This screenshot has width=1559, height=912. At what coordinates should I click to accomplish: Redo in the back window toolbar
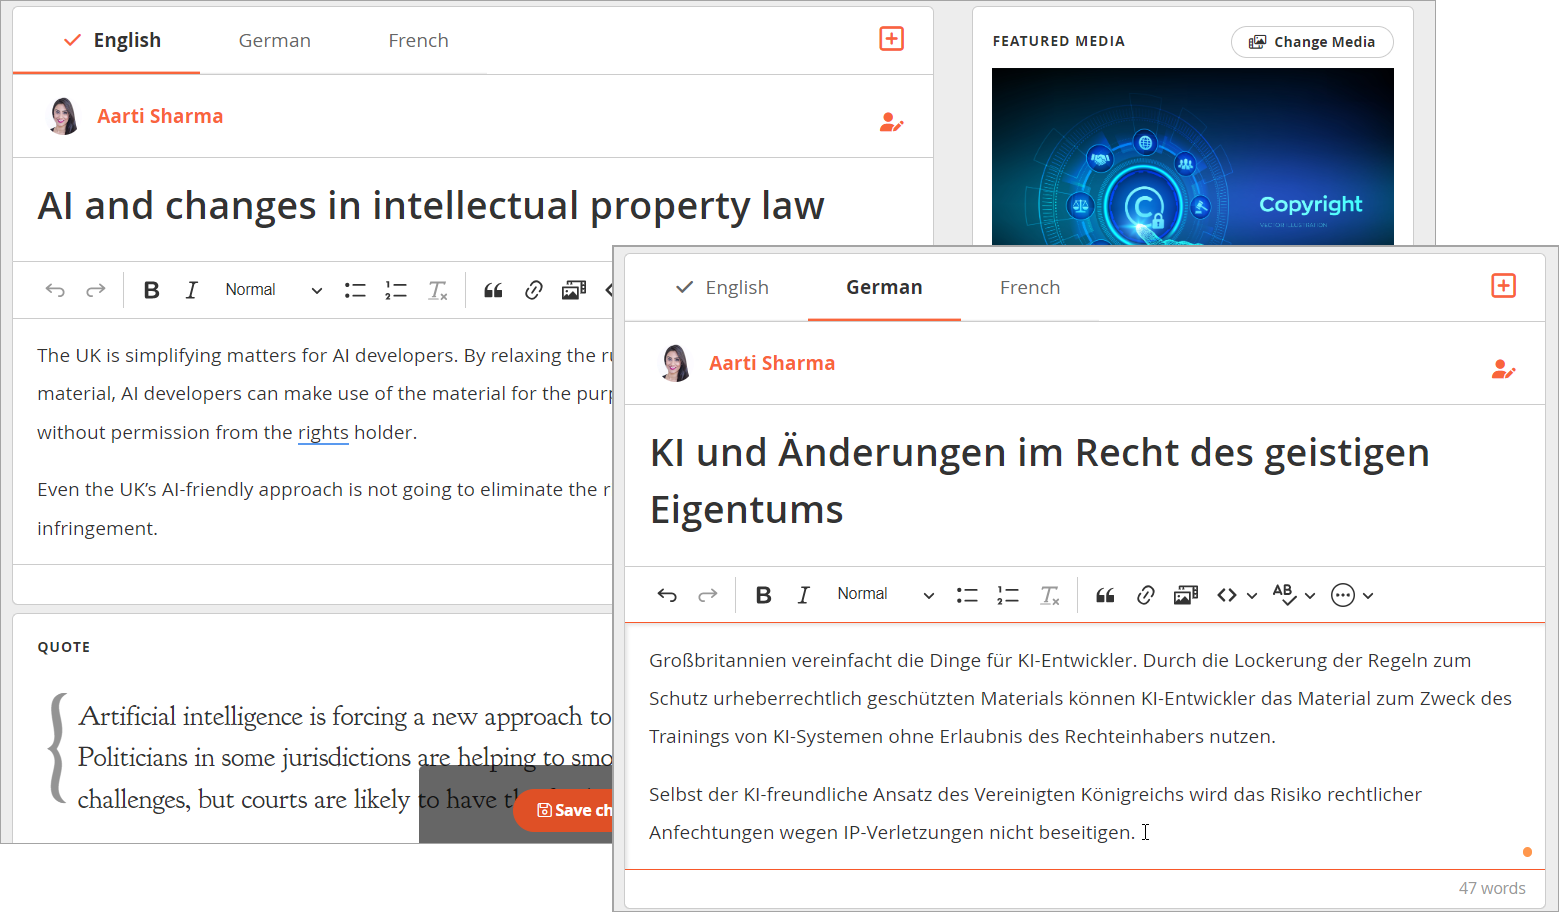click(96, 290)
